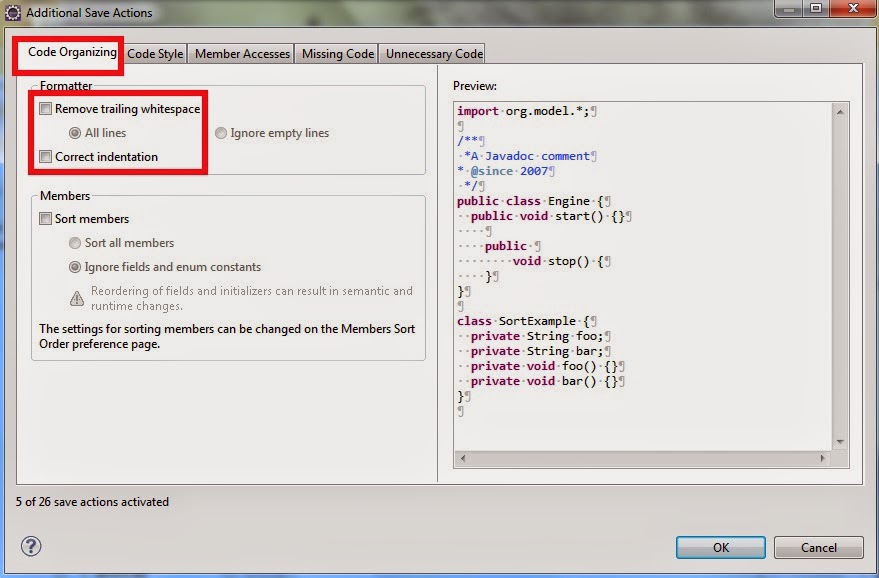Select the All lines radio button
The image size is (879, 578).
75,131
